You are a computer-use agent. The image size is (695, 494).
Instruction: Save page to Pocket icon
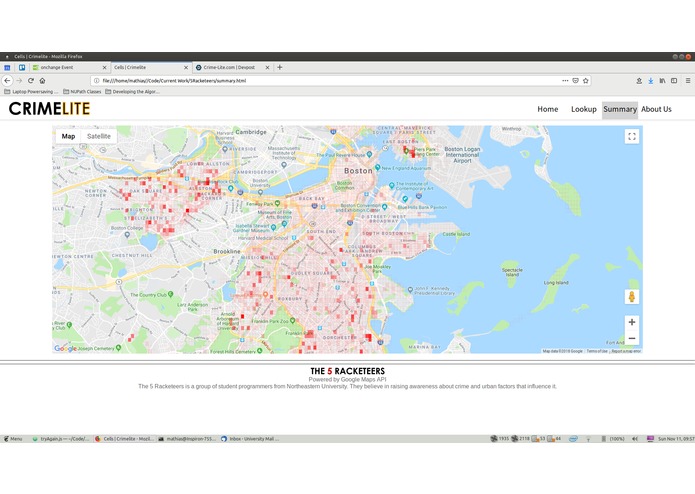[575, 81]
